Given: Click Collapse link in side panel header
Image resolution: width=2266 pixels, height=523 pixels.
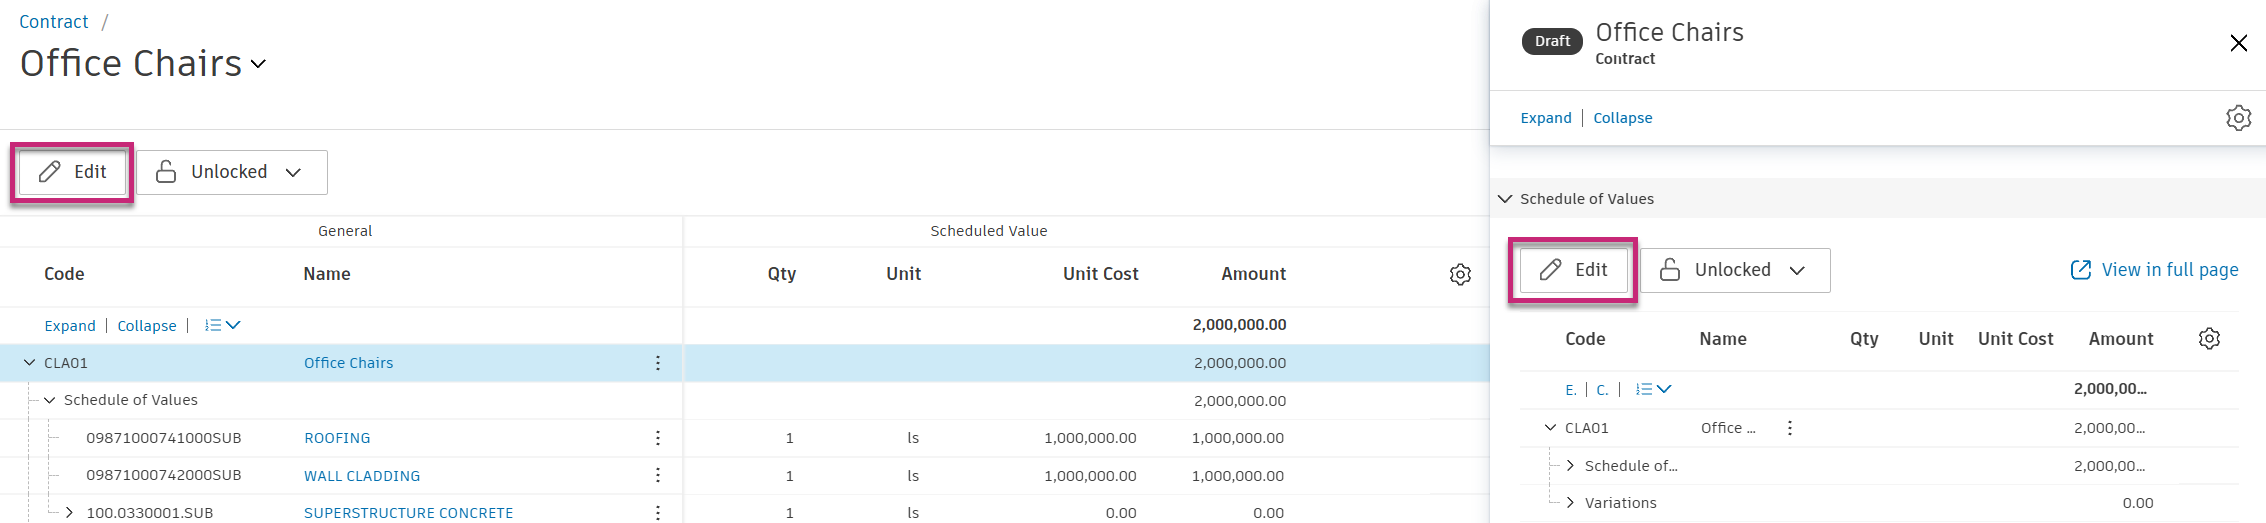Looking at the screenshot, I should pos(1623,118).
